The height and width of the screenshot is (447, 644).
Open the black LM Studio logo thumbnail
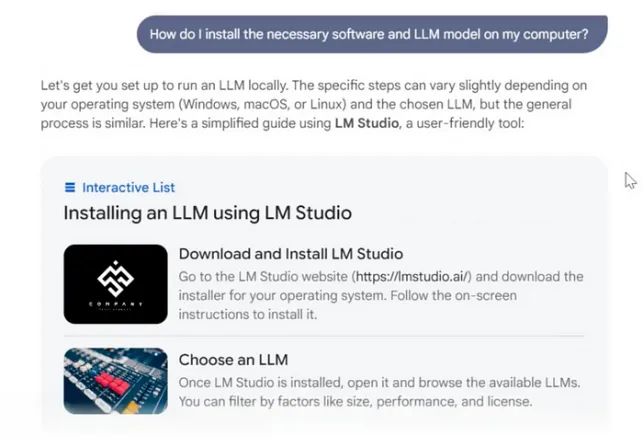tap(115, 284)
